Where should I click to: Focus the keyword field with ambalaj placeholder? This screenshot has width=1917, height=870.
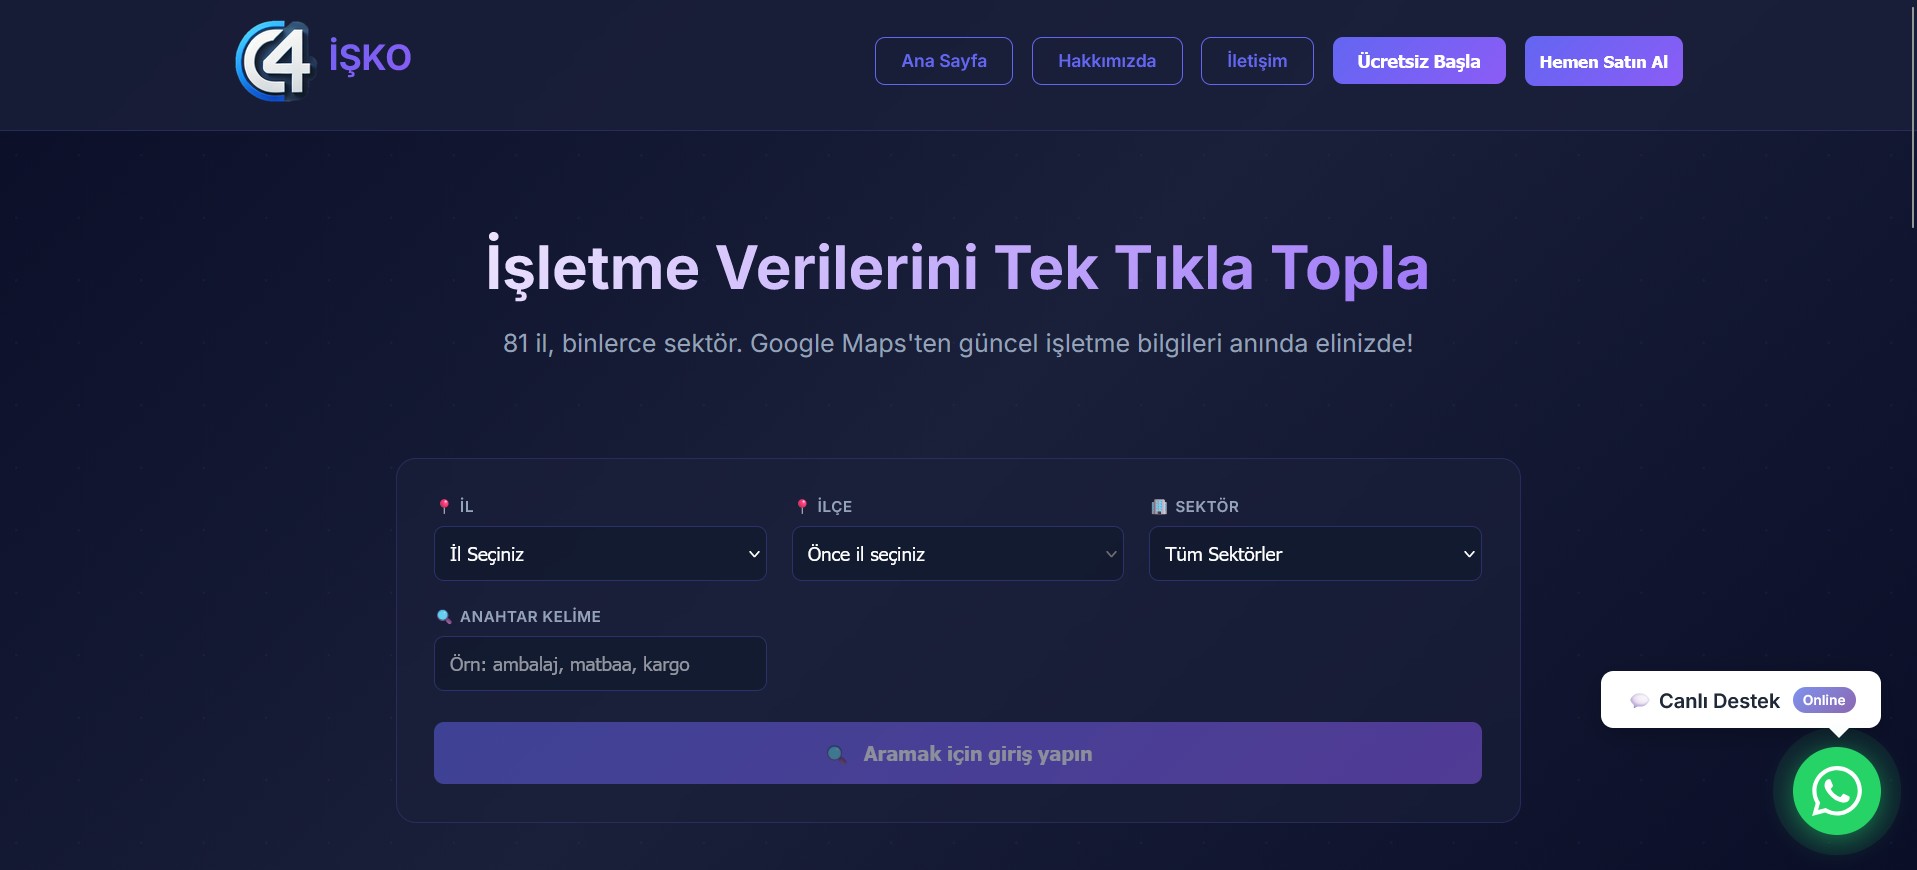point(600,664)
